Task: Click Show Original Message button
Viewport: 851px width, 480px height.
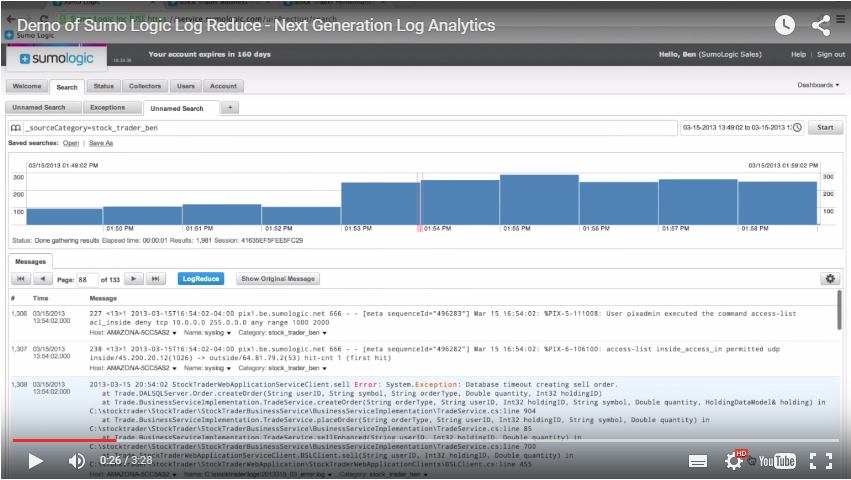Action: [278, 279]
